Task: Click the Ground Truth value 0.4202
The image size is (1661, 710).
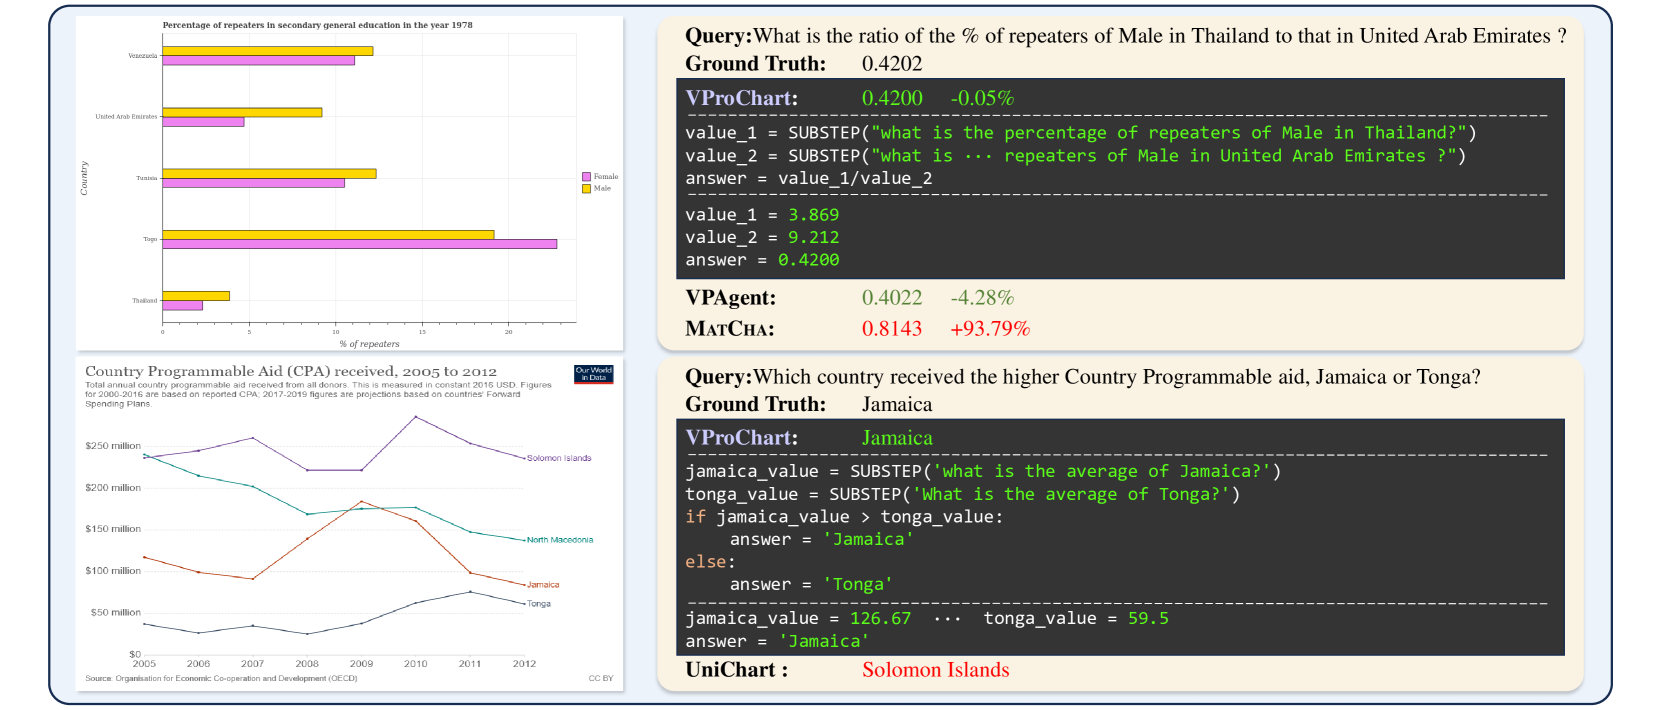Action: click(x=892, y=64)
